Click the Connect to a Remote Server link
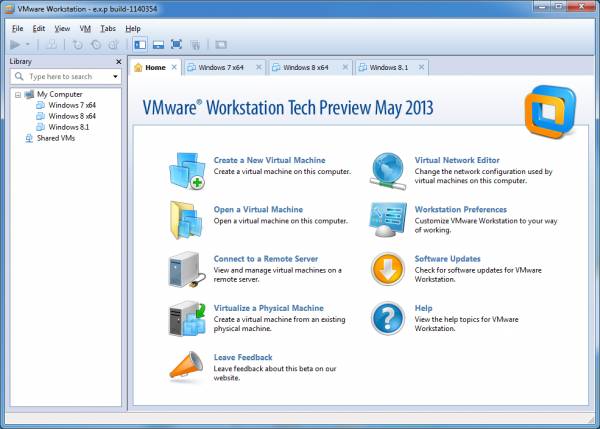Screen dimensions: 600x429 tap(266, 259)
